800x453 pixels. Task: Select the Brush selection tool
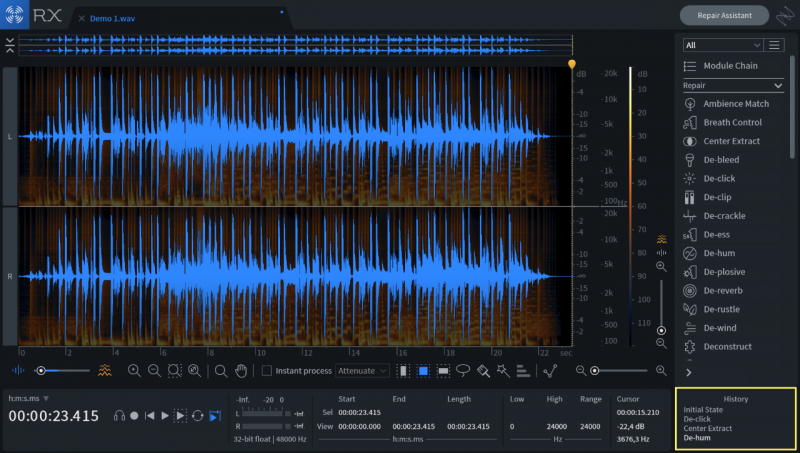point(483,371)
